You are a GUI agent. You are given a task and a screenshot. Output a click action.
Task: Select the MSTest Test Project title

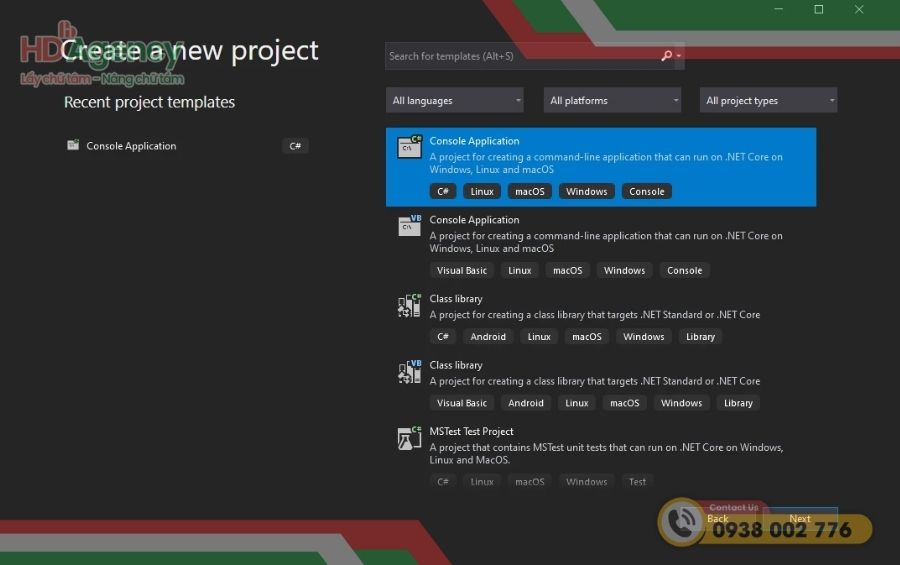point(471,431)
